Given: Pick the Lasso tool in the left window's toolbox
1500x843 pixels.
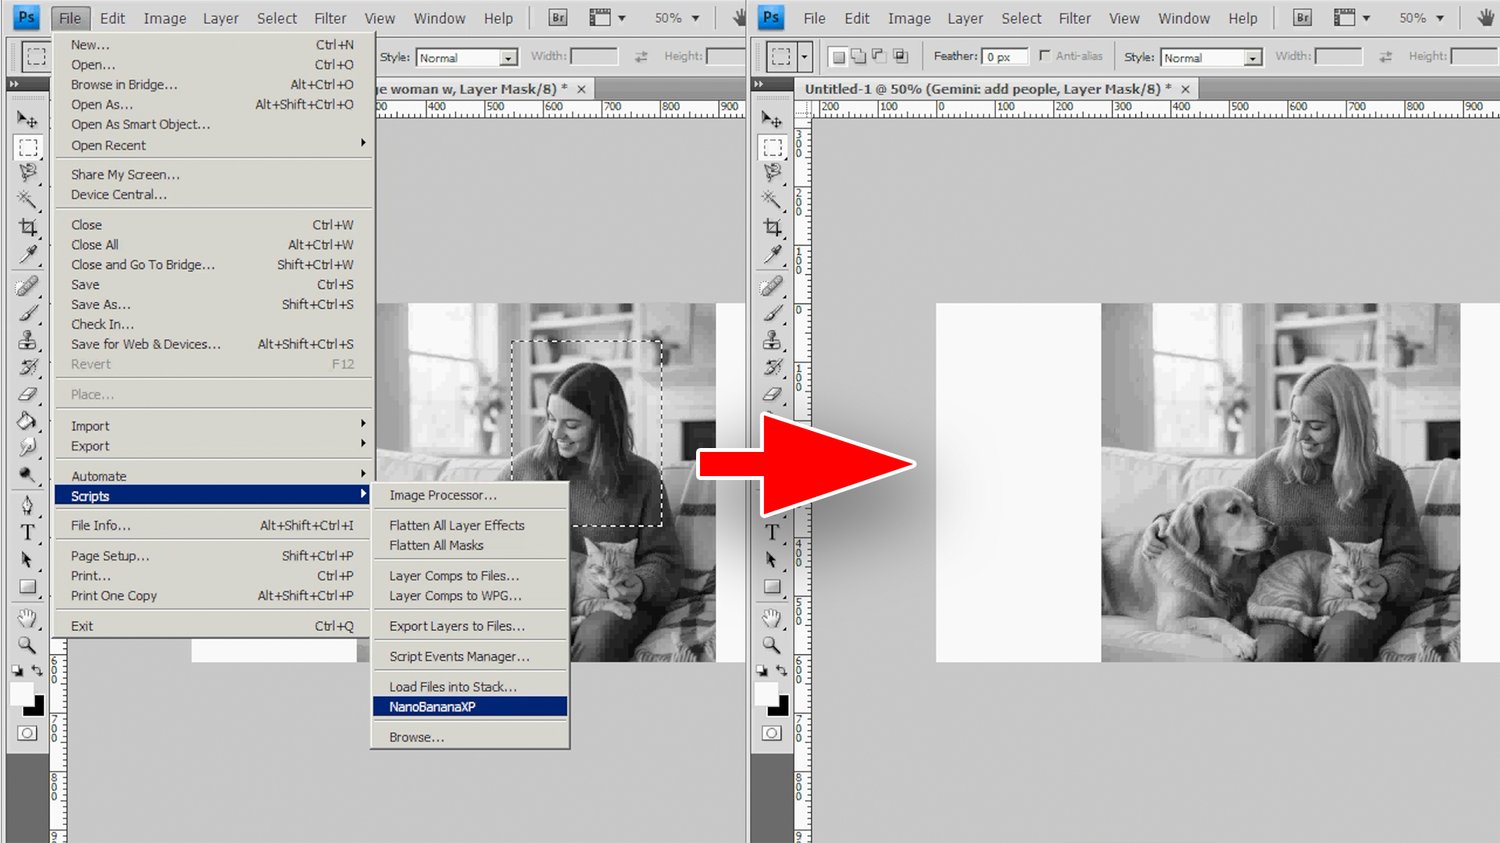Looking at the screenshot, I should [27, 173].
